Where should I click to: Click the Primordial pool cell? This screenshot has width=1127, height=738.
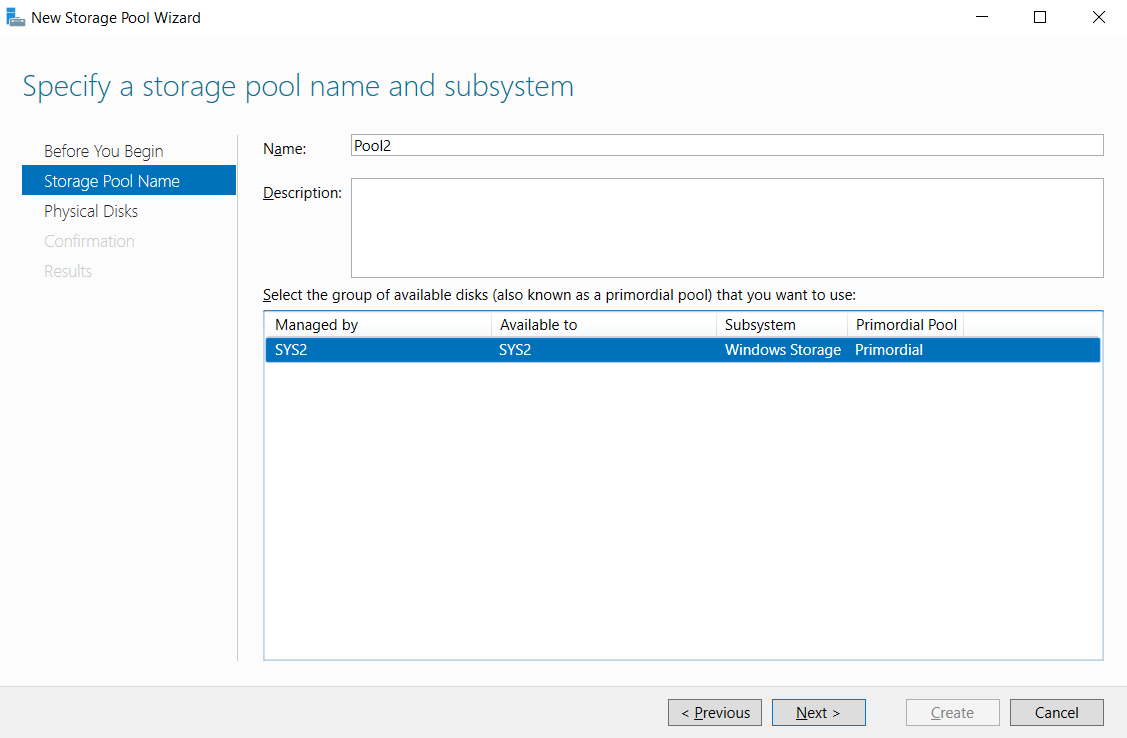pyautogui.click(x=888, y=350)
